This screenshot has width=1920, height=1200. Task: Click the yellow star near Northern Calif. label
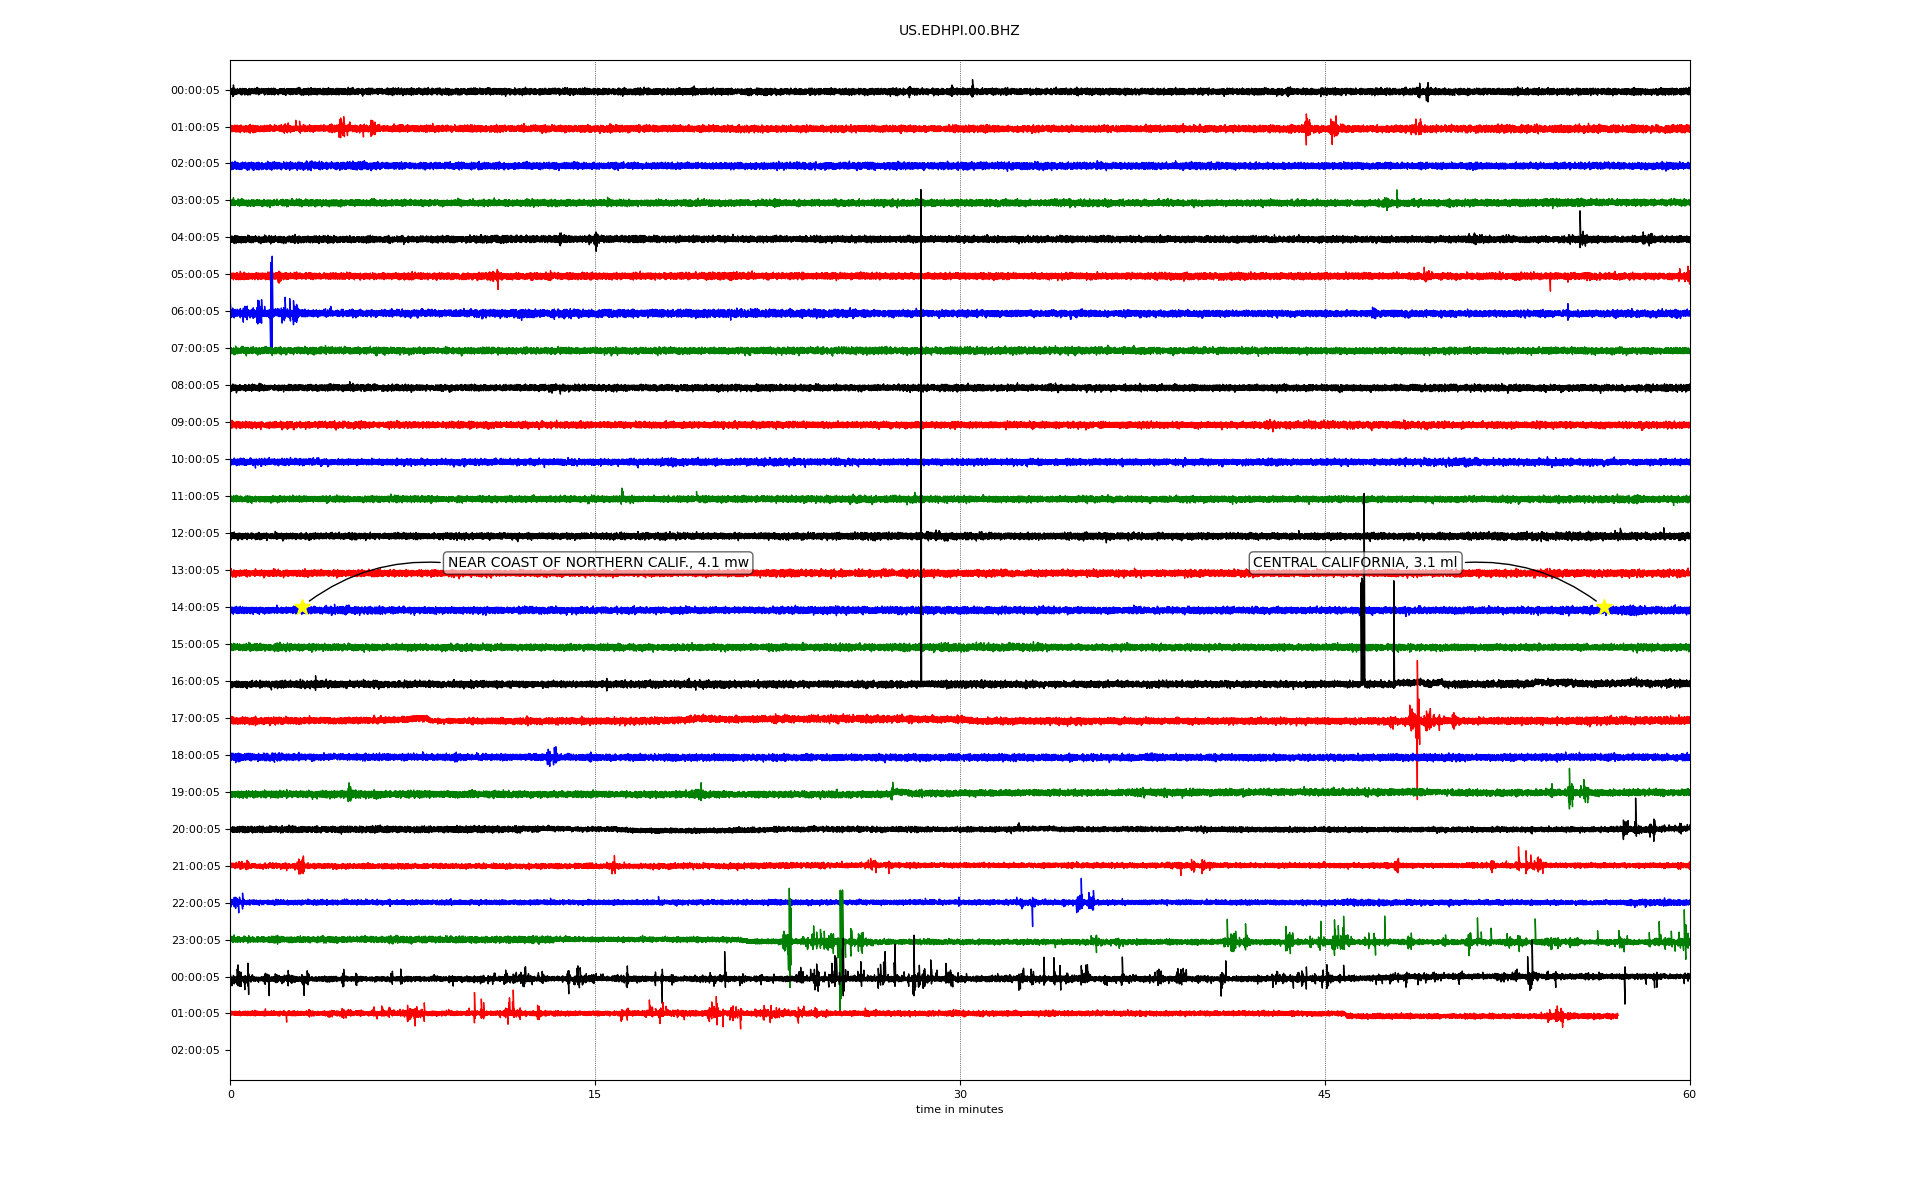(302, 607)
